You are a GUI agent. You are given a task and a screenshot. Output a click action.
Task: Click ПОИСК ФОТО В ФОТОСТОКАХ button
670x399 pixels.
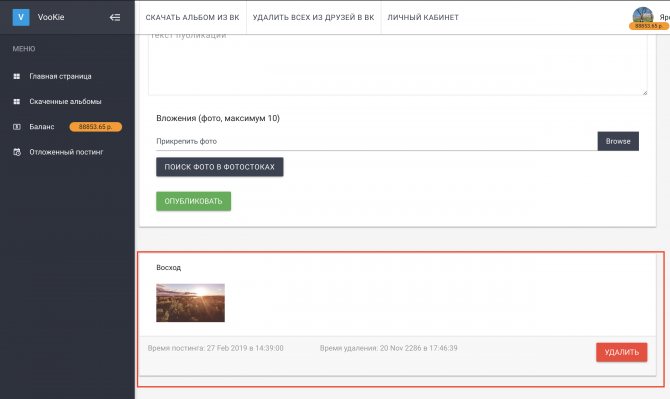tap(220, 167)
